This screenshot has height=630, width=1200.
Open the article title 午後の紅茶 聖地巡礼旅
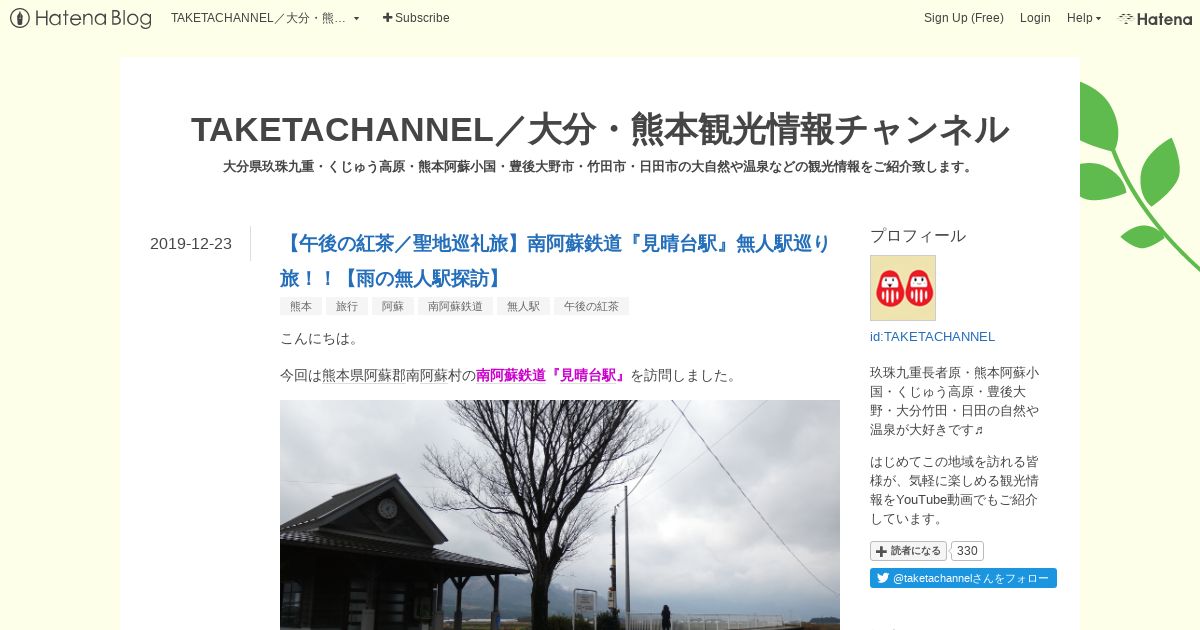point(555,260)
